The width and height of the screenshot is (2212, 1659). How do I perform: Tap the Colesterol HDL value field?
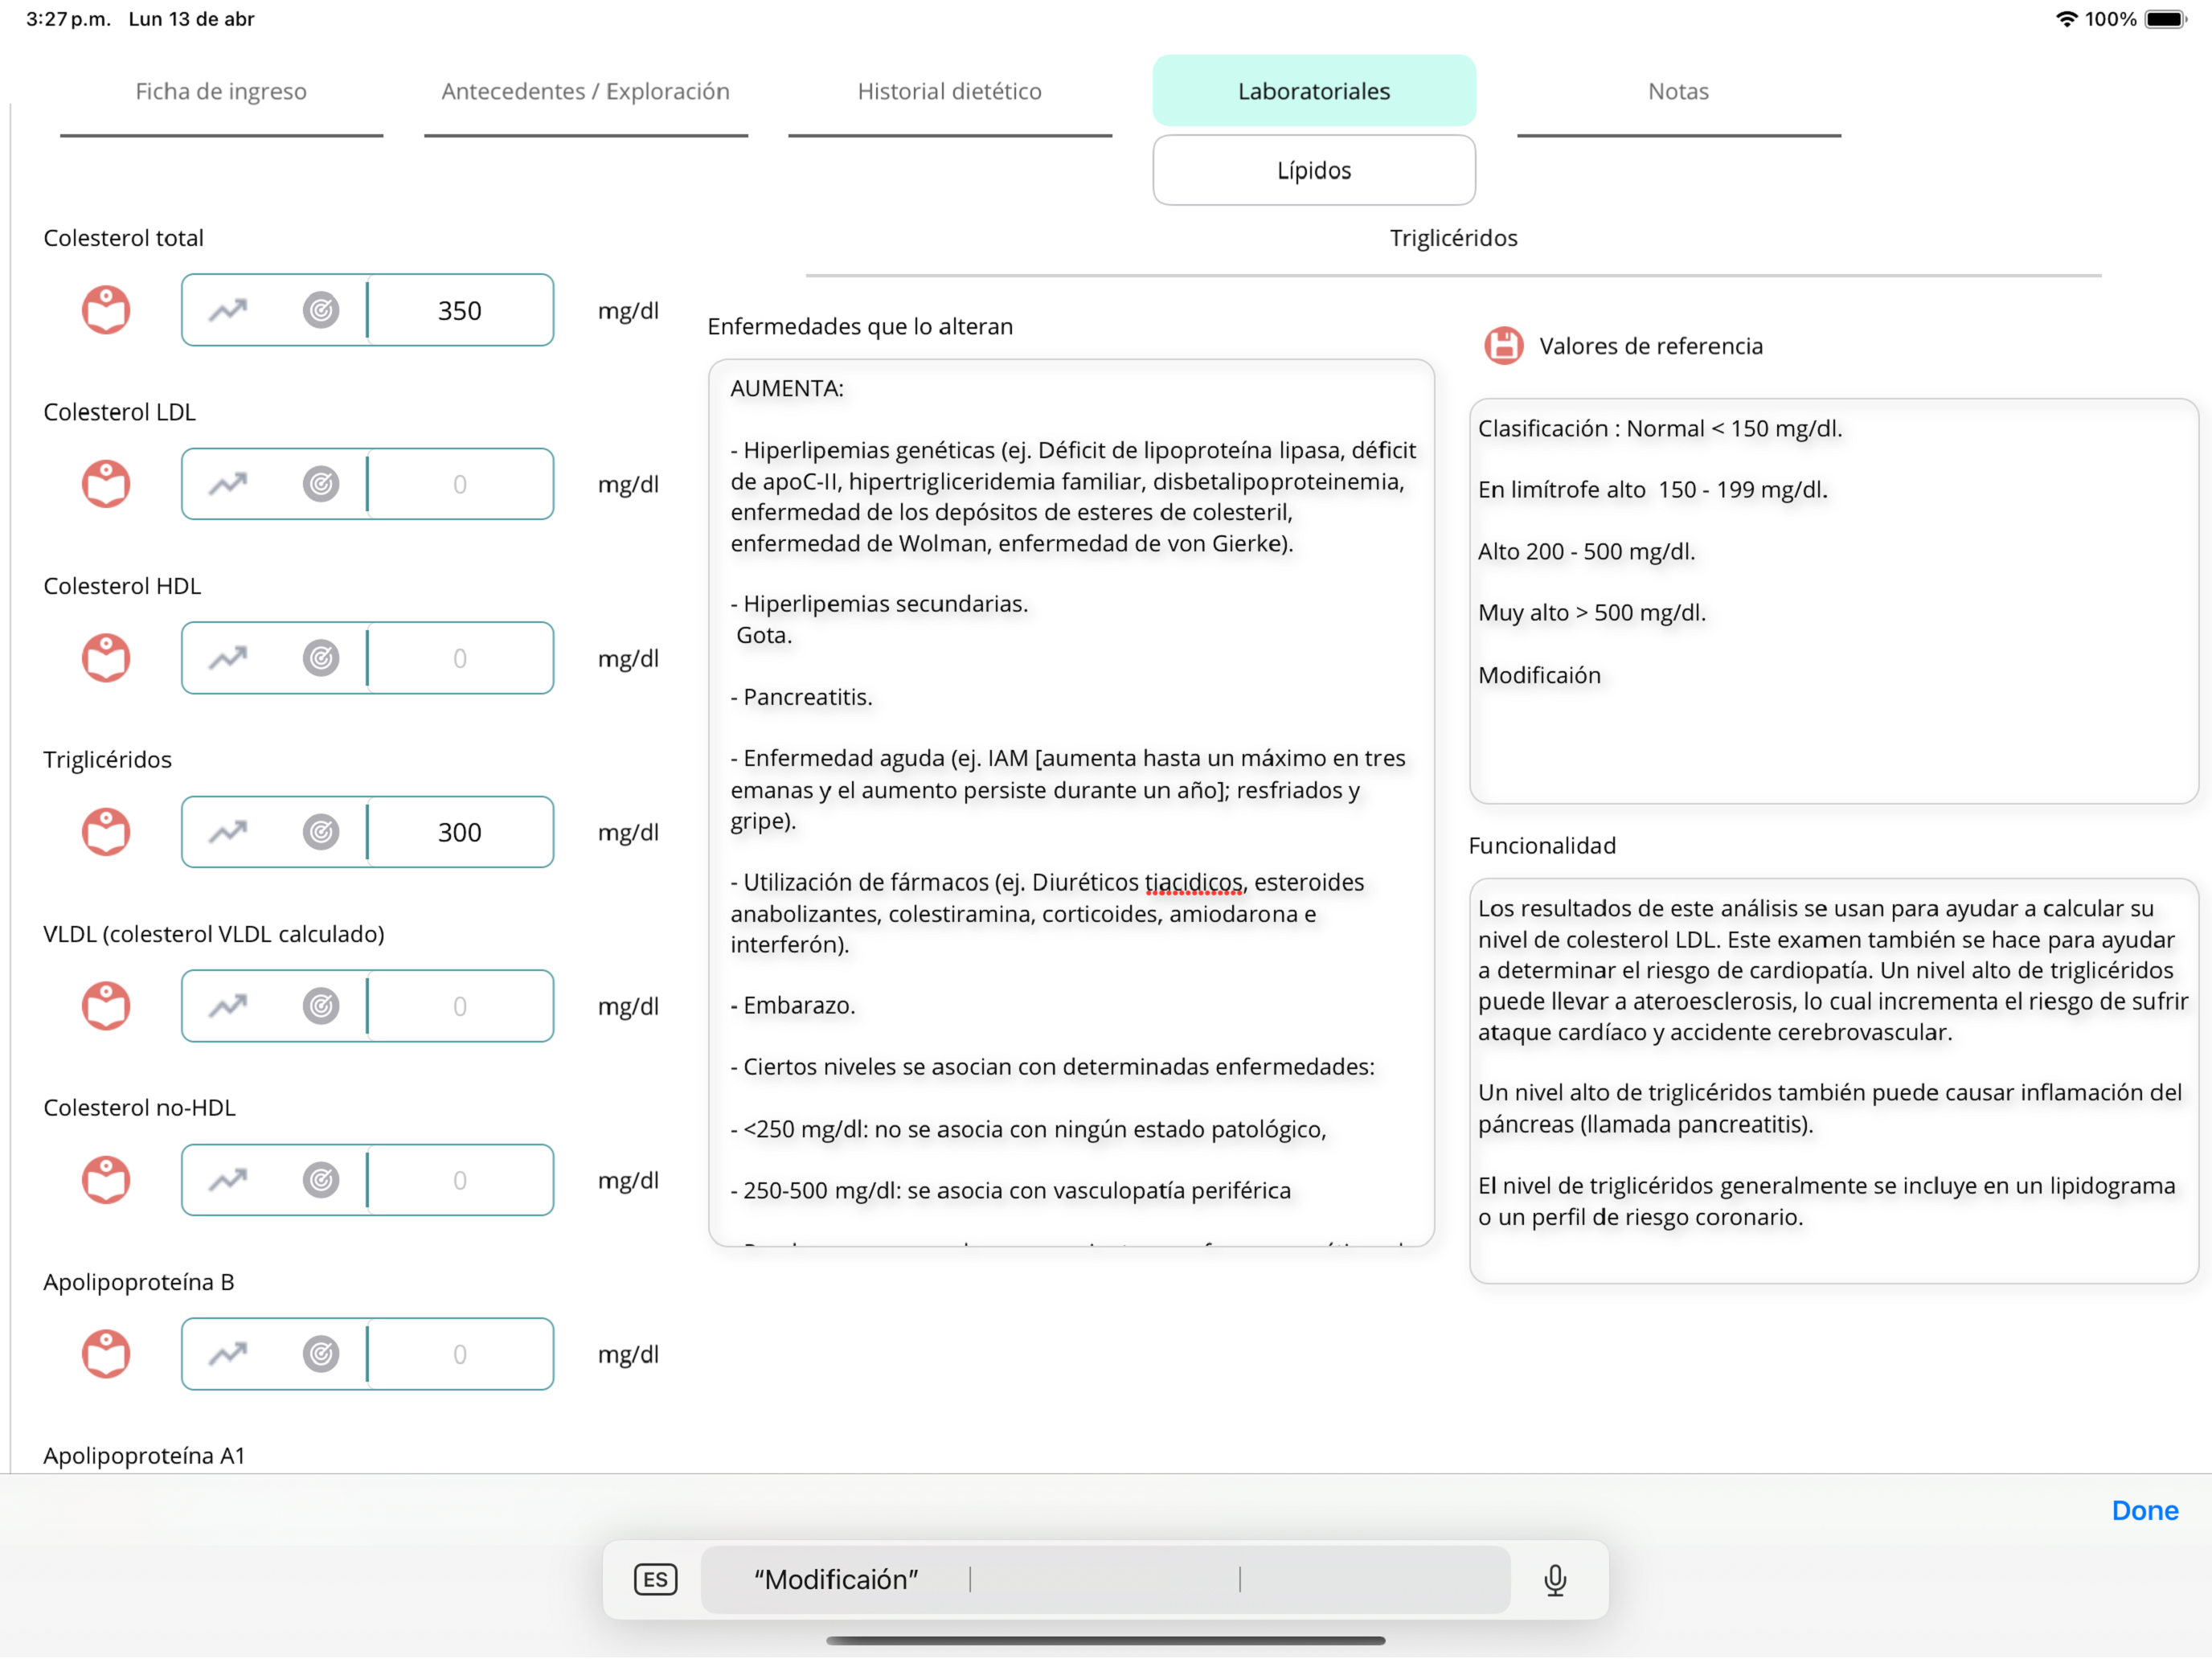pos(460,658)
